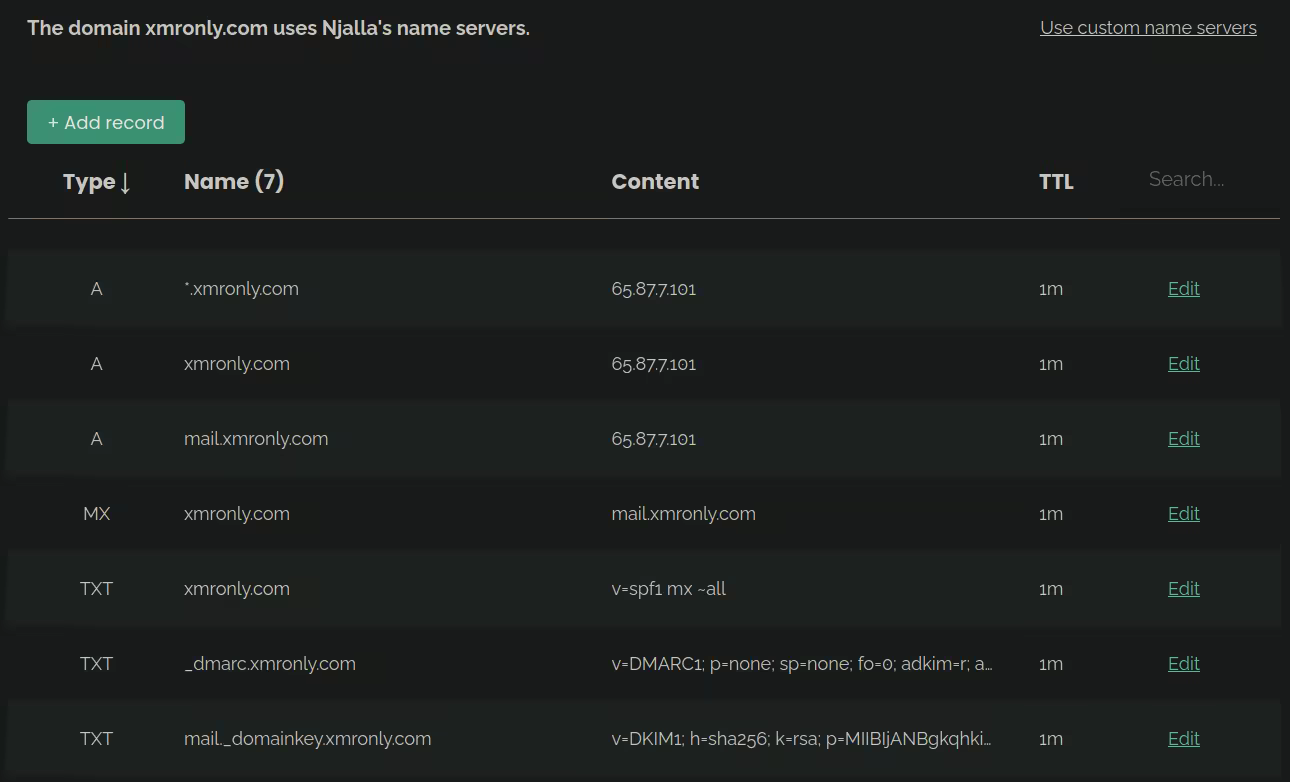
Task: Edit the mail.xmronly.com A record
Action: coord(1183,439)
